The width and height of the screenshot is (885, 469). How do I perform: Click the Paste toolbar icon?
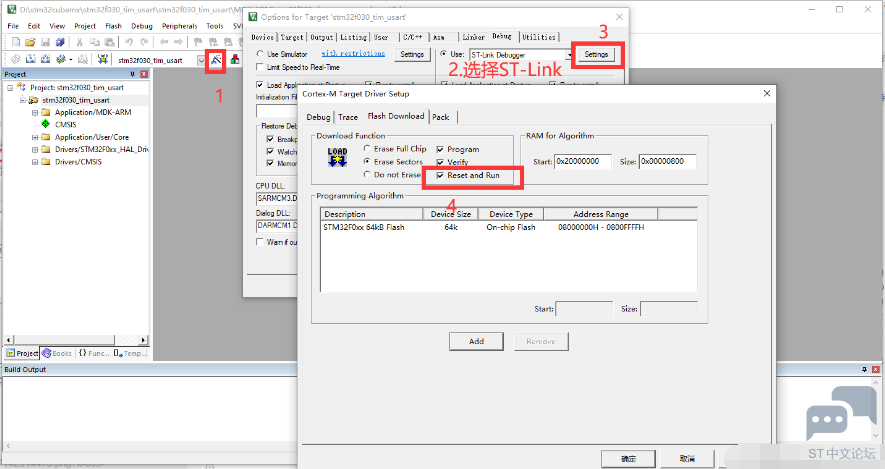[109, 42]
